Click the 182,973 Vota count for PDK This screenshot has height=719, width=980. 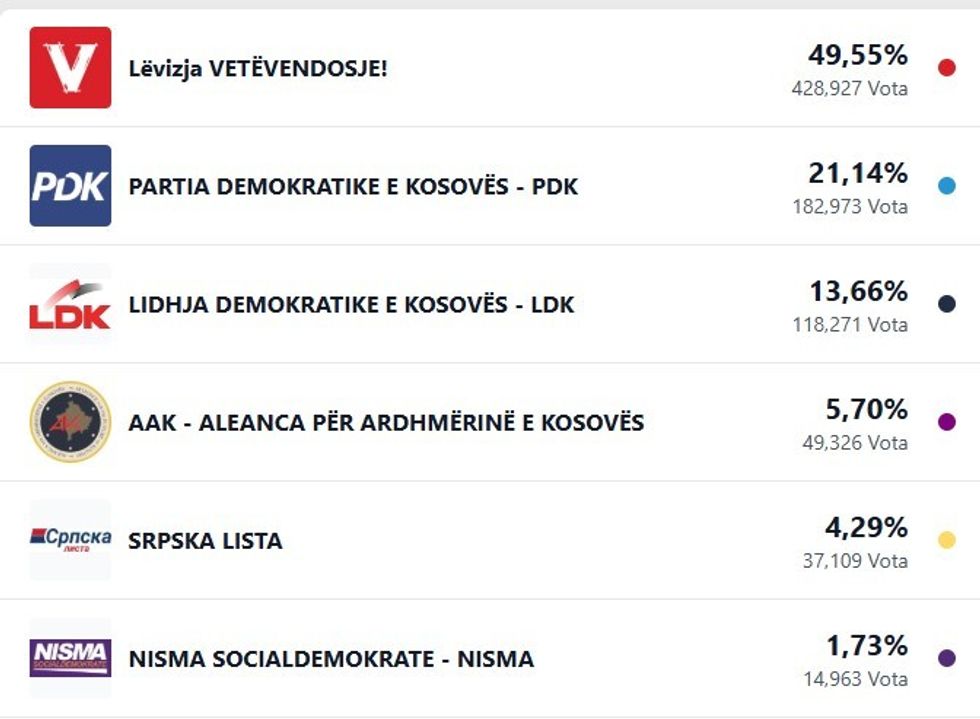pyautogui.click(x=850, y=207)
